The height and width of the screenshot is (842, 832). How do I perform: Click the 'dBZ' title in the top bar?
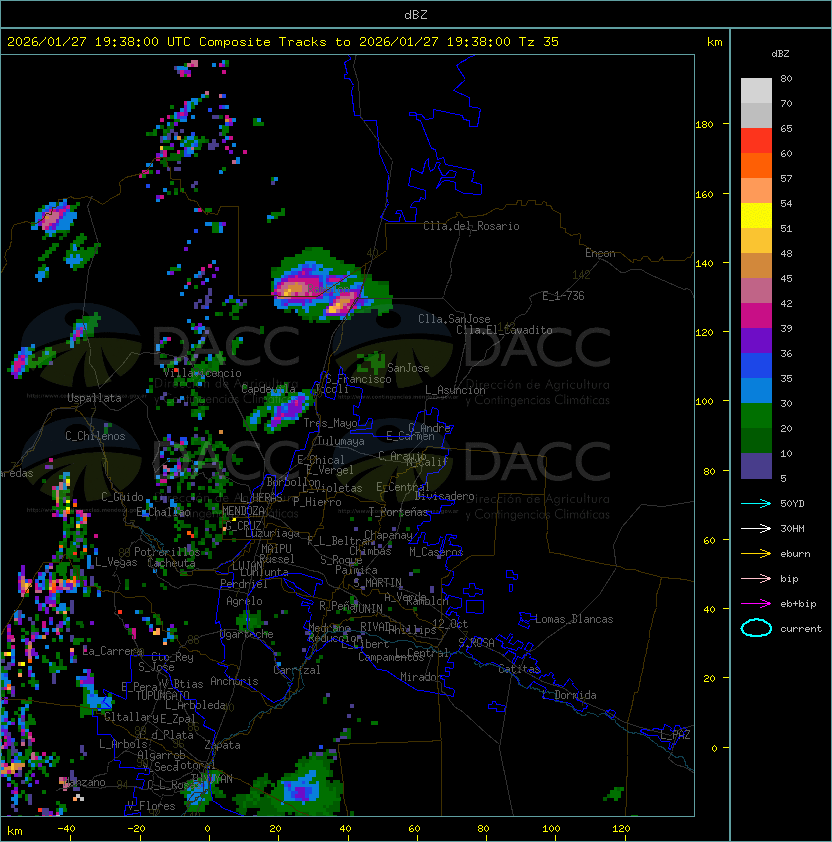(x=416, y=14)
